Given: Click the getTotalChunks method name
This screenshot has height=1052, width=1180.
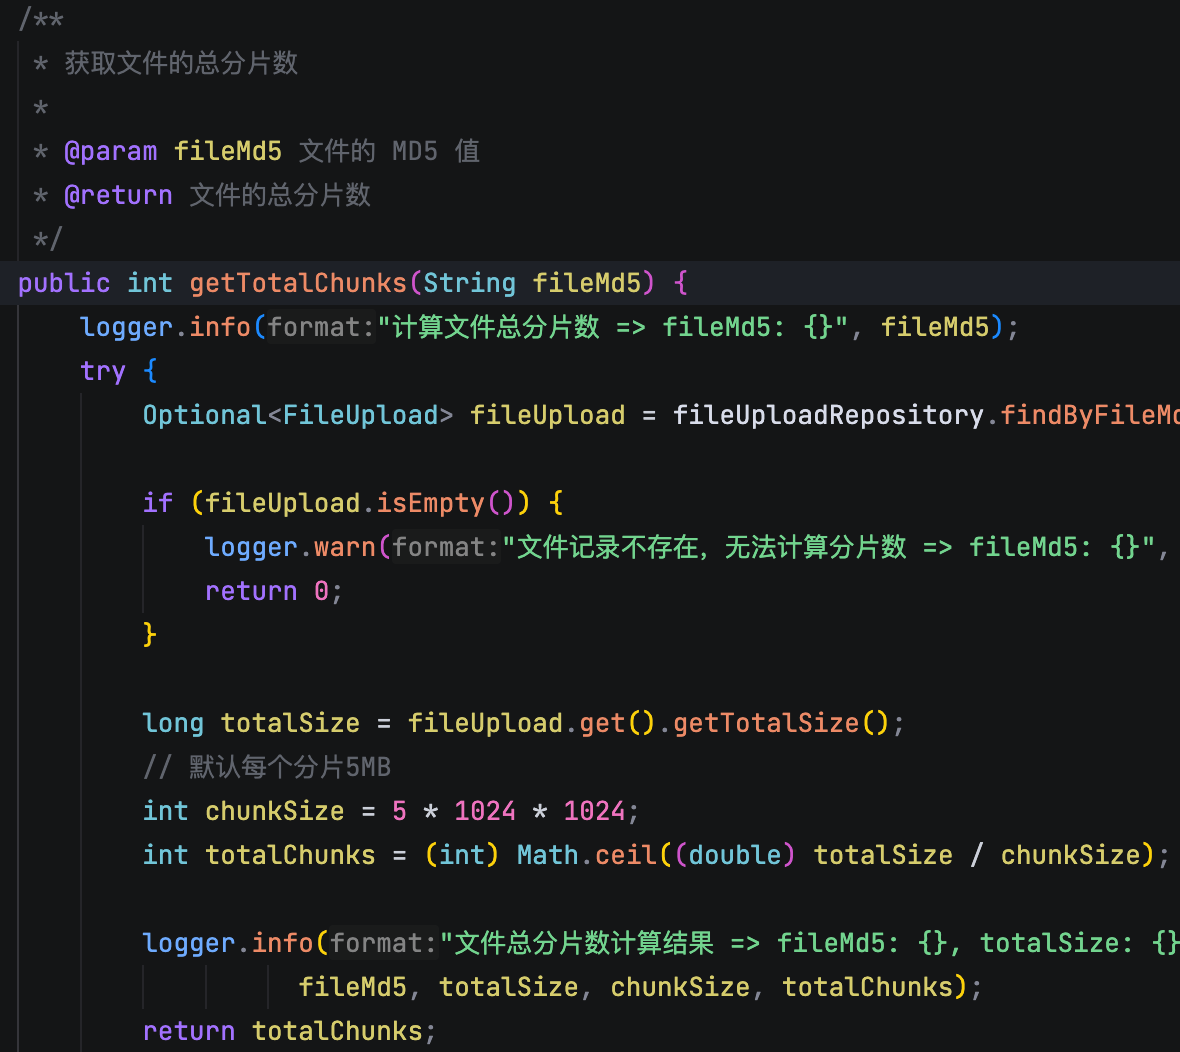Looking at the screenshot, I should (297, 283).
